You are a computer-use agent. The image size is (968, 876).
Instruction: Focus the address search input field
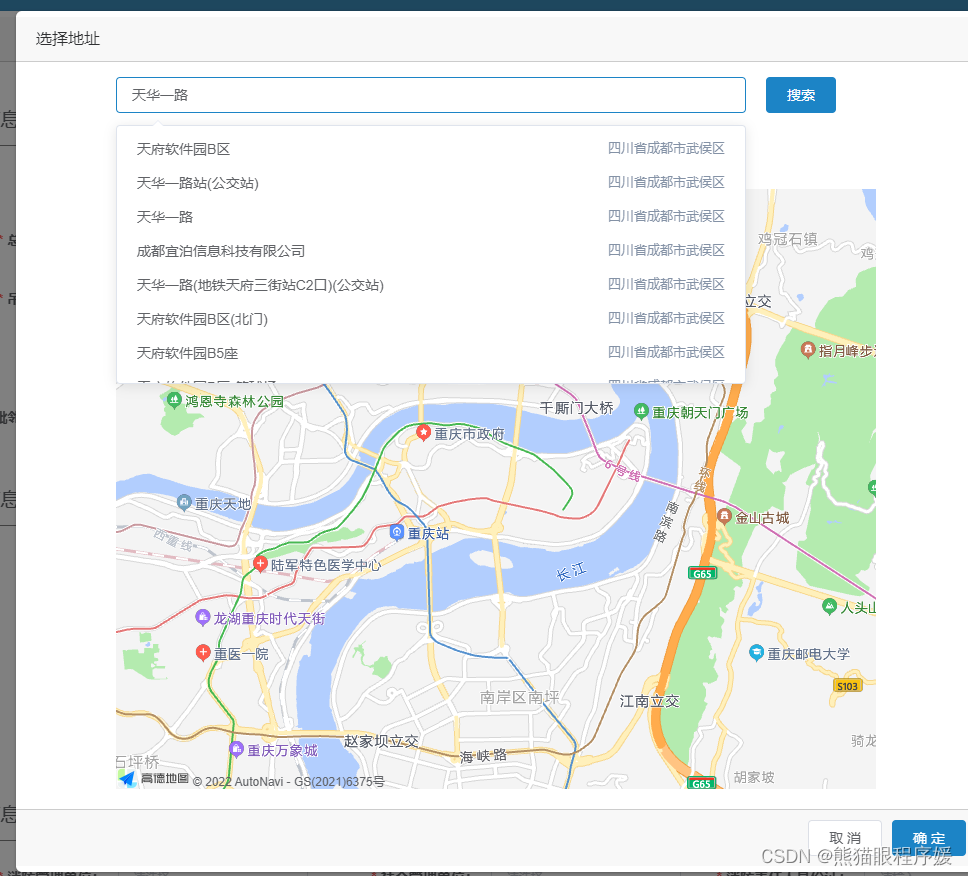[431, 95]
